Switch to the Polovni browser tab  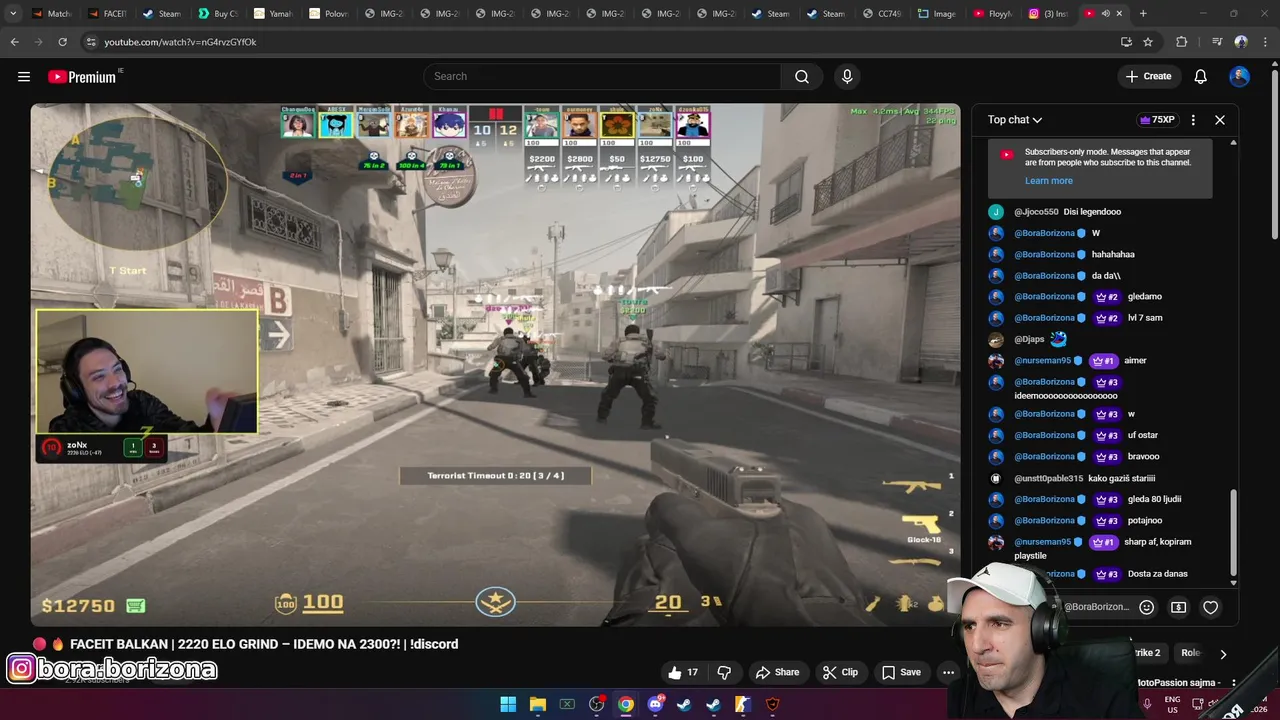click(327, 14)
